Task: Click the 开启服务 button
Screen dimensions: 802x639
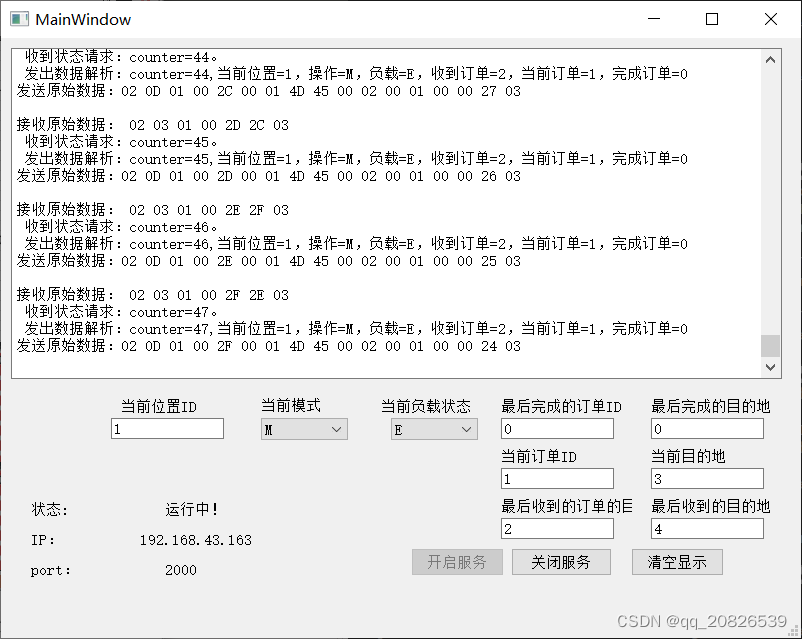Action: 457,561
